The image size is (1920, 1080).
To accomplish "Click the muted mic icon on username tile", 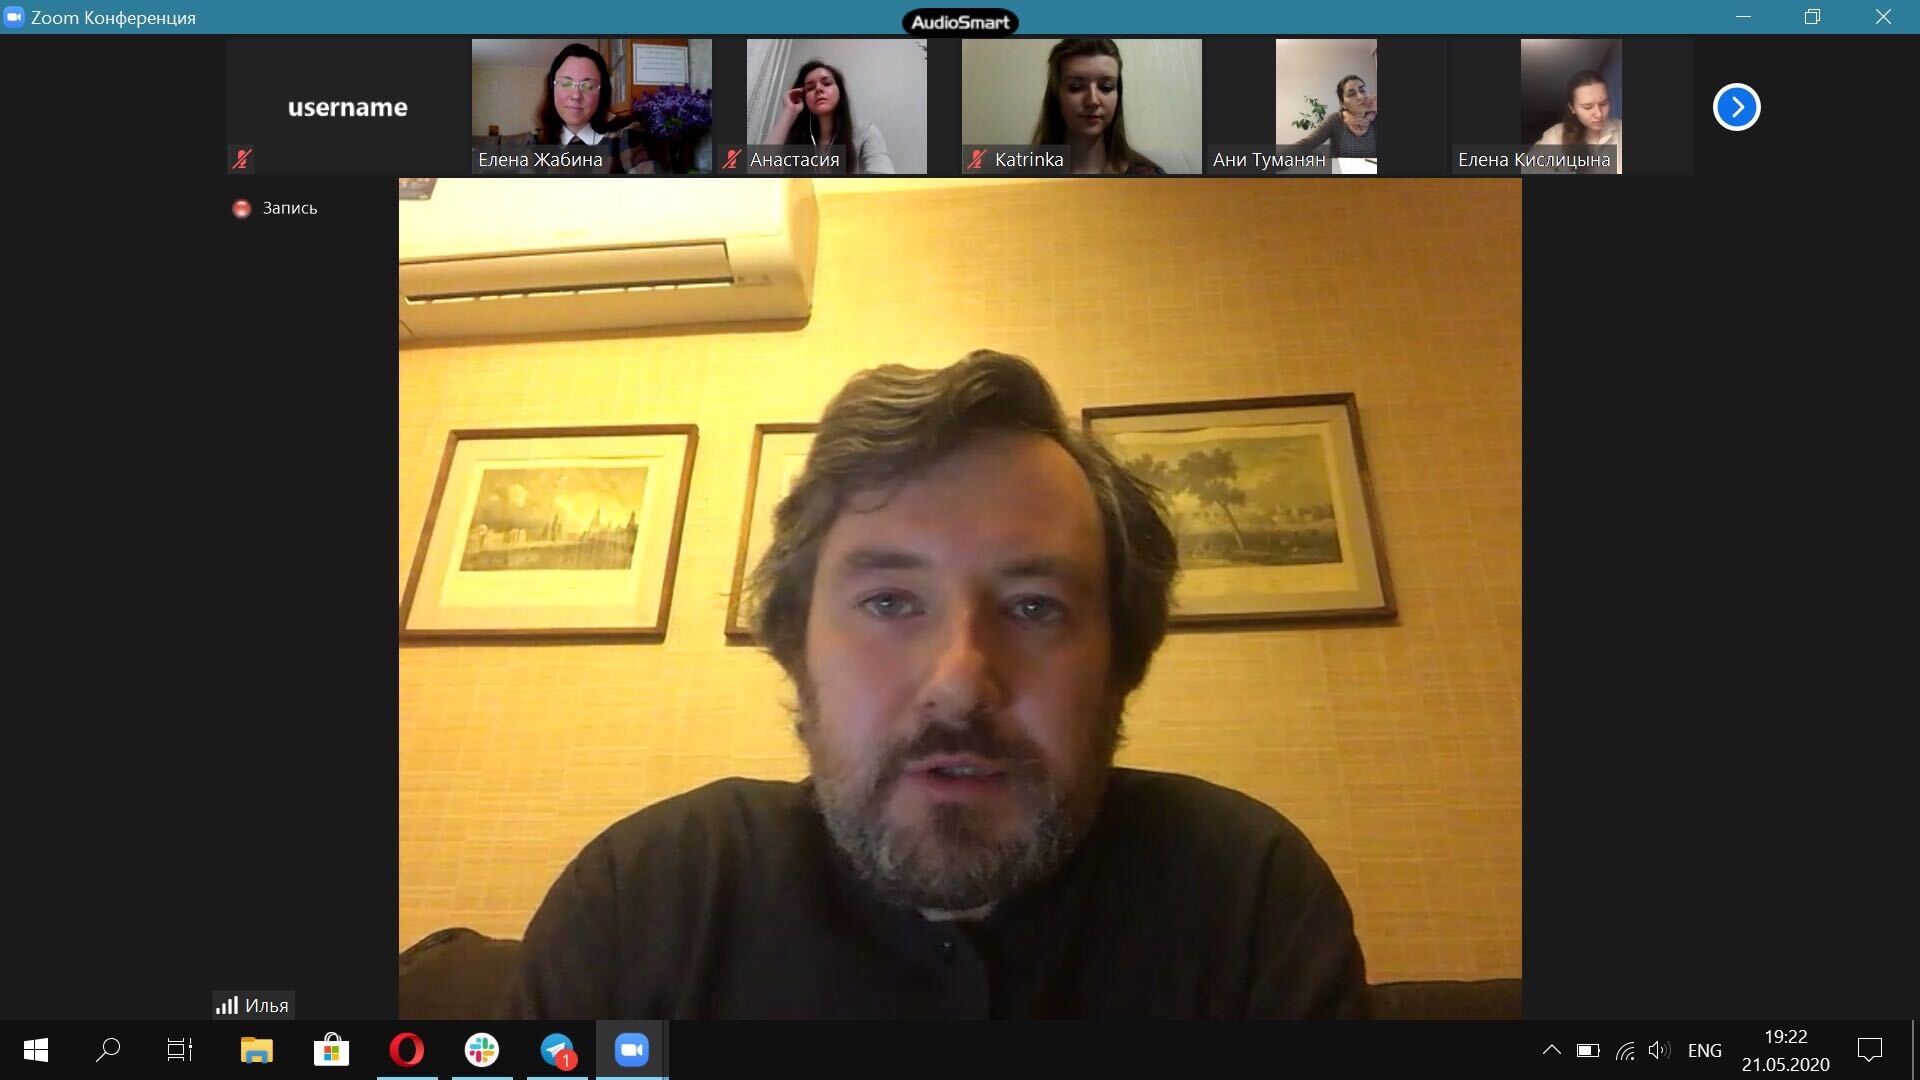I will coord(241,158).
